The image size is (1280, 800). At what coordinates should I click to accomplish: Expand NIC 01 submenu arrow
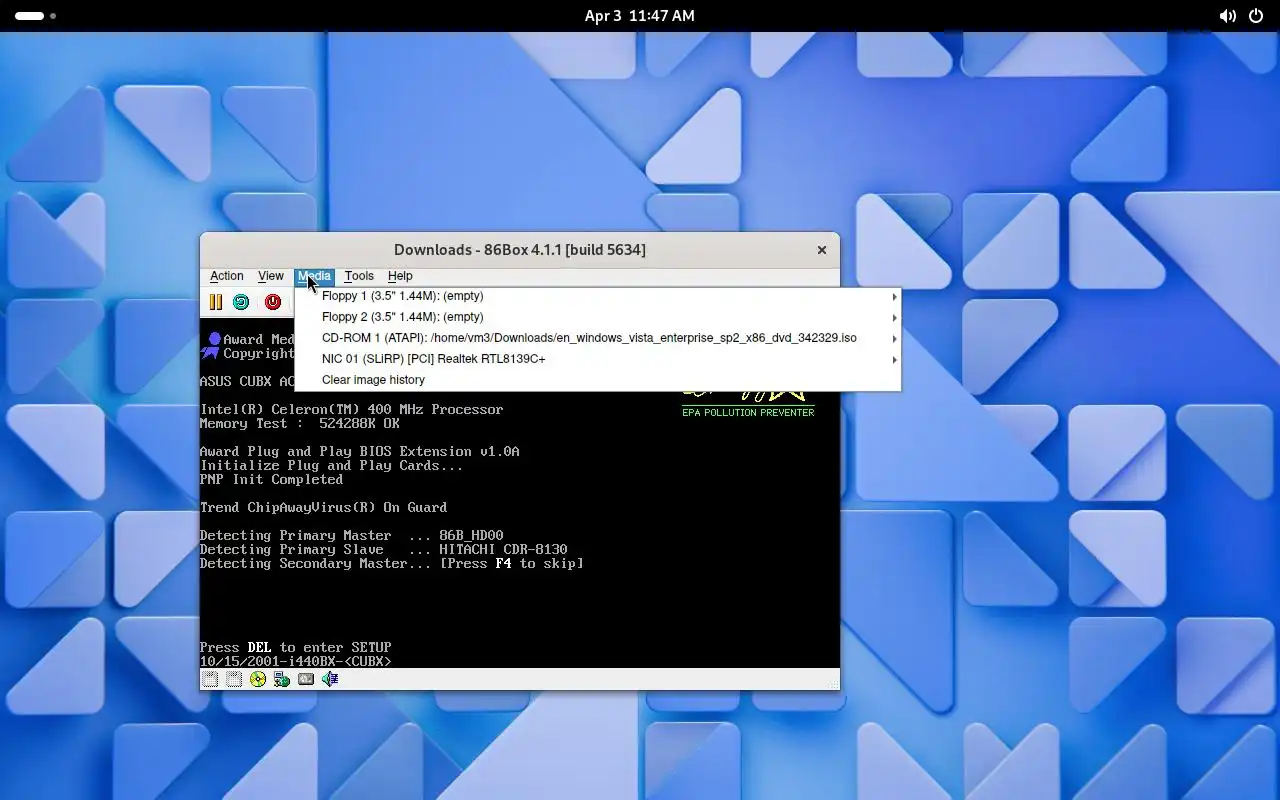click(x=894, y=360)
